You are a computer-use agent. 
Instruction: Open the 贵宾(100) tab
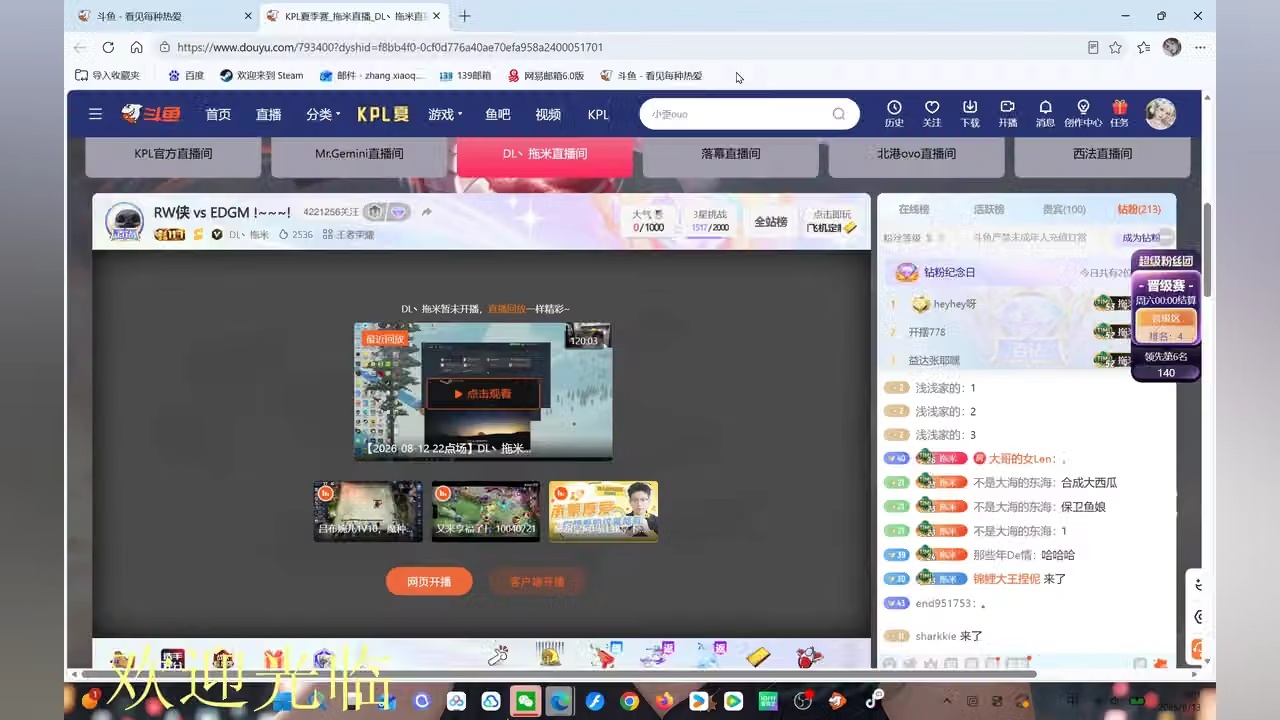point(1064,209)
